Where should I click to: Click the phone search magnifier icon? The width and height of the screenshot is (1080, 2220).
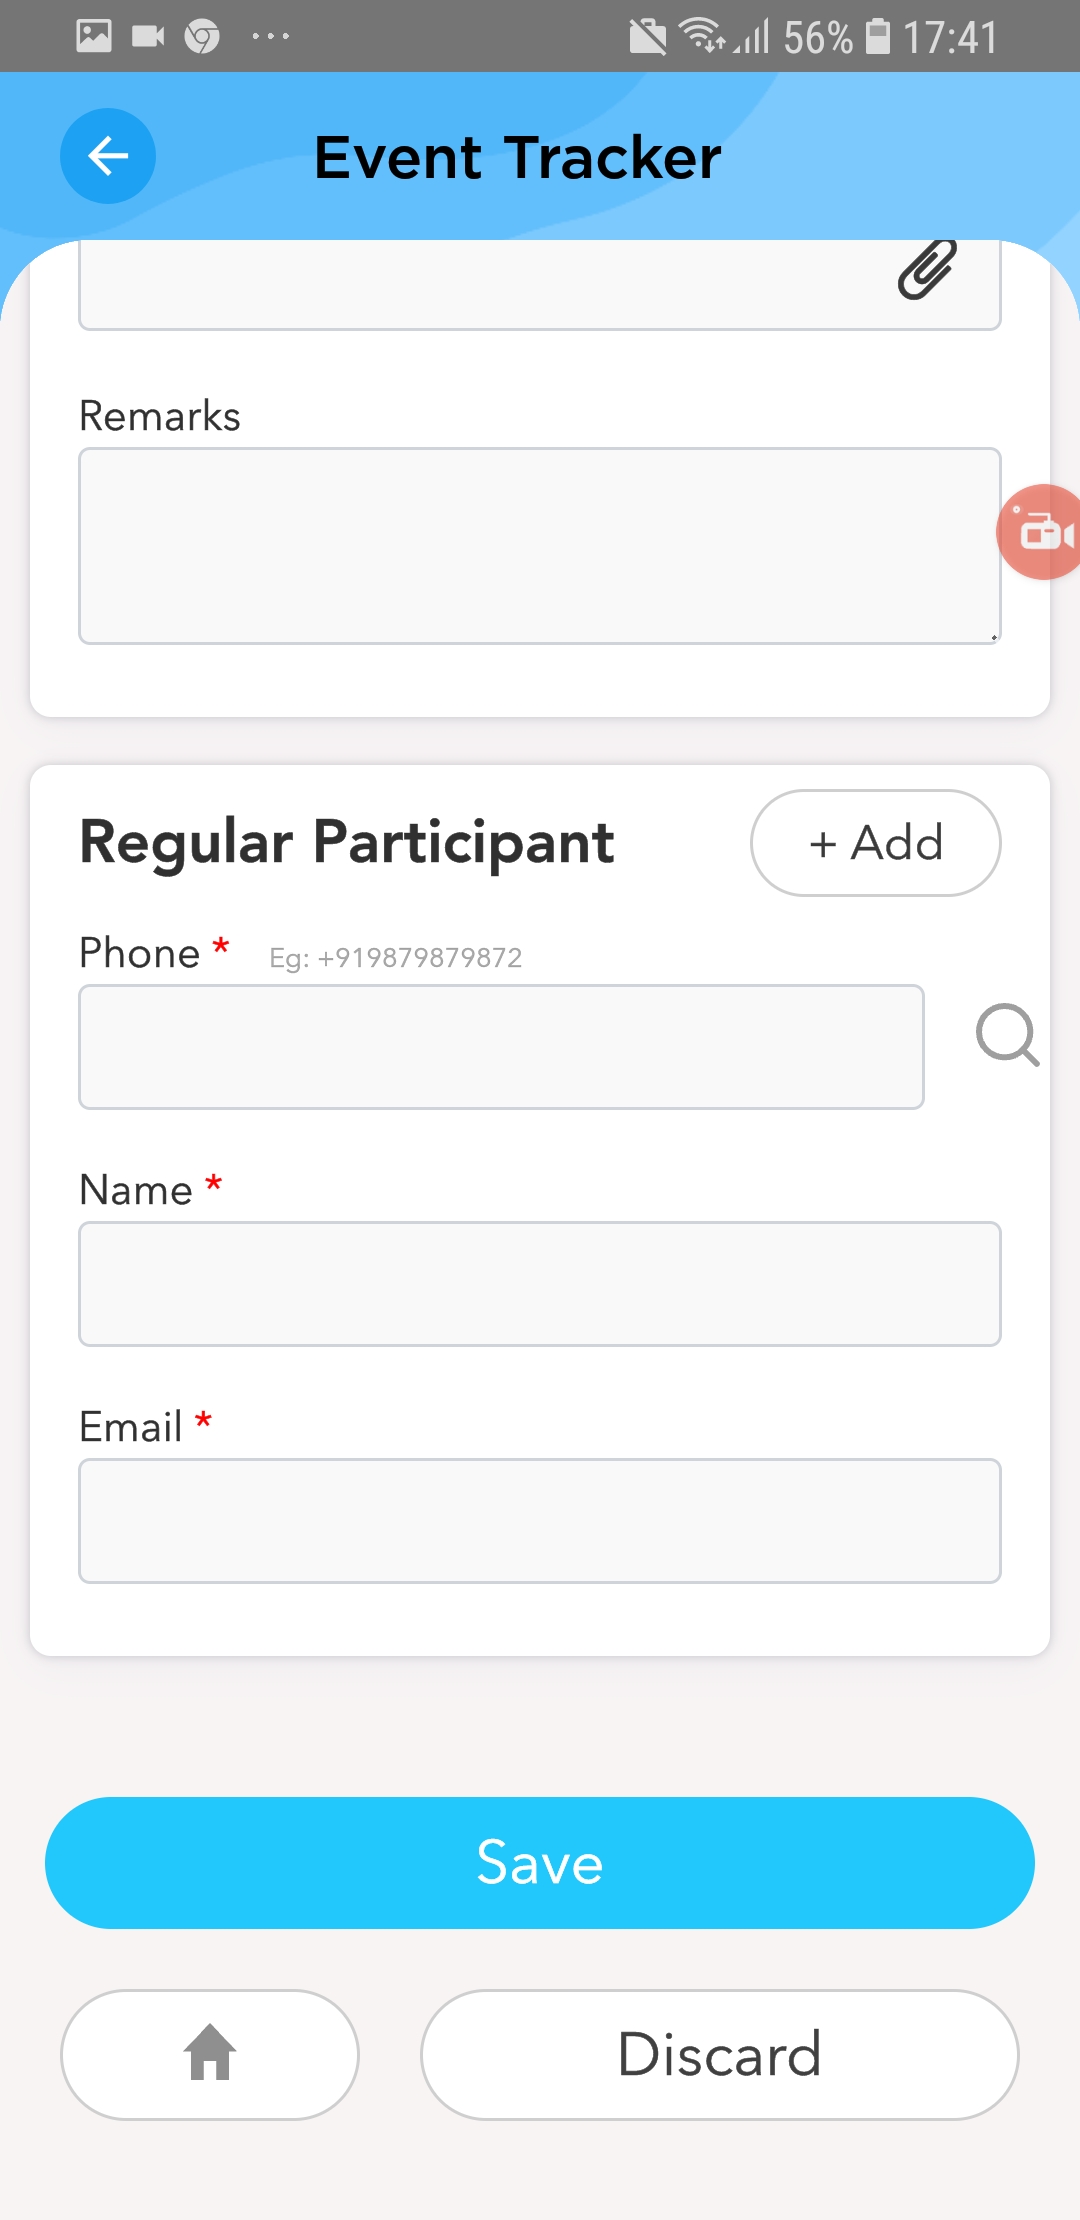1007,1036
